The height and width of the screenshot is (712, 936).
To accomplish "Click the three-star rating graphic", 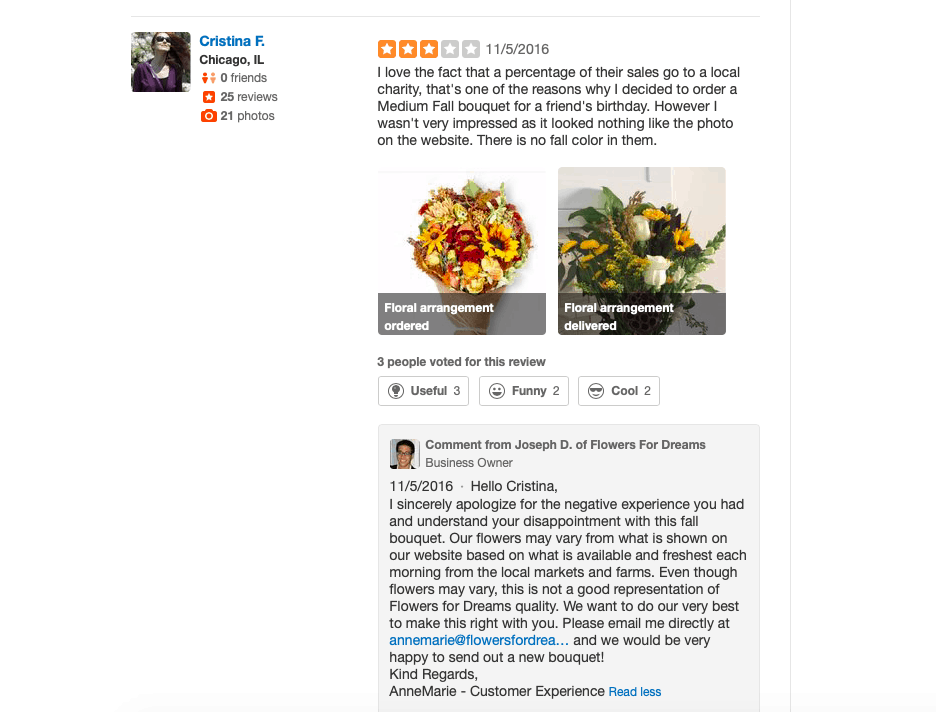I will pyautogui.click(x=428, y=49).
